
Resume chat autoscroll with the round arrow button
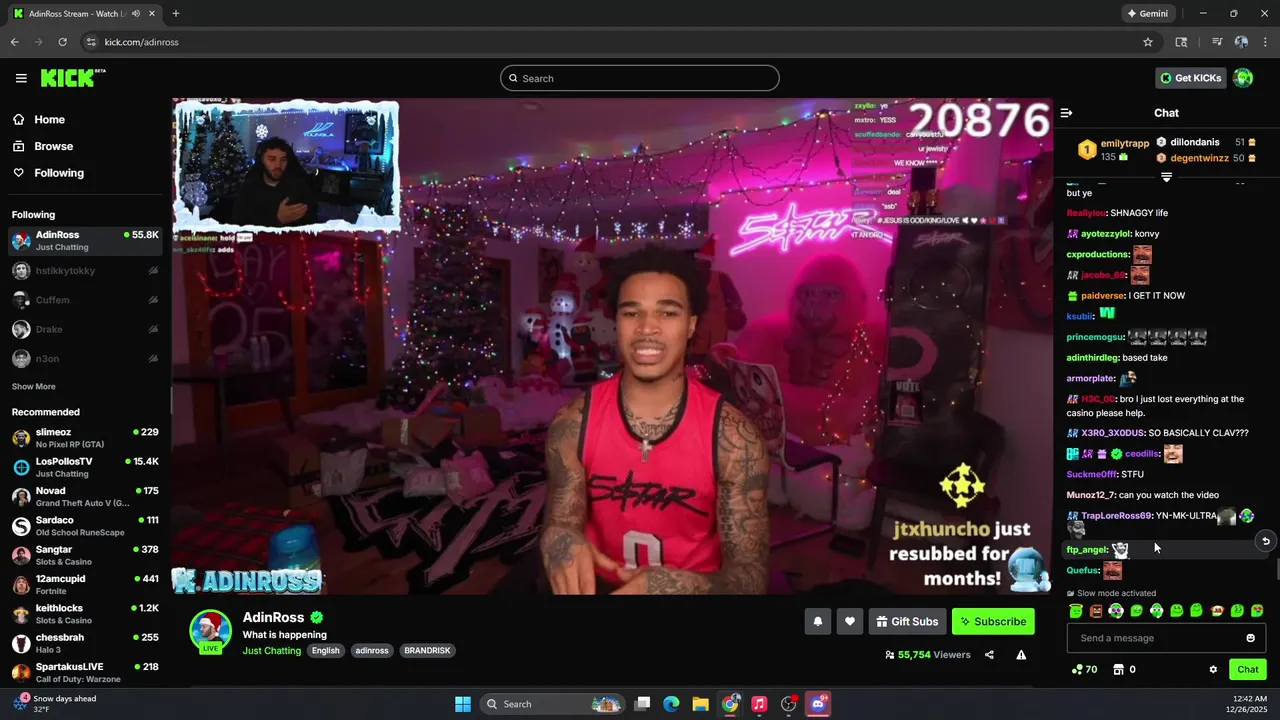point(1265,541)
